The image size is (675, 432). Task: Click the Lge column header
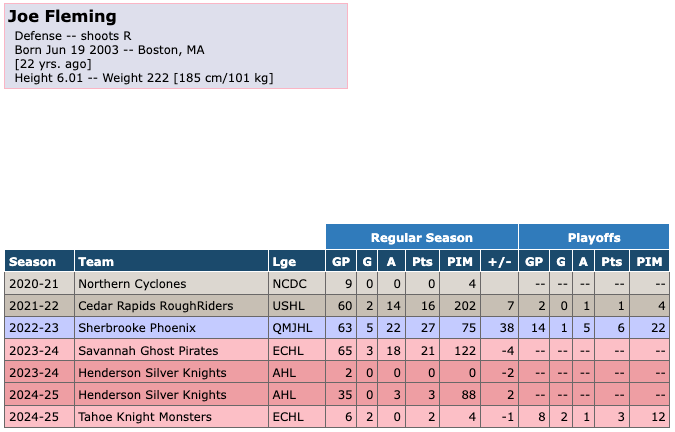[283, 262]
